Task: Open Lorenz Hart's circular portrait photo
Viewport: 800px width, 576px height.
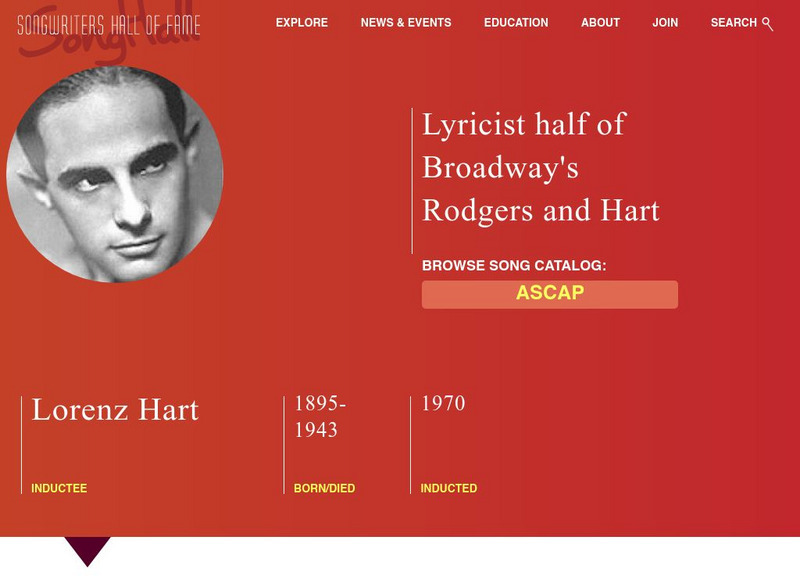Action: (x=110, y=180)
